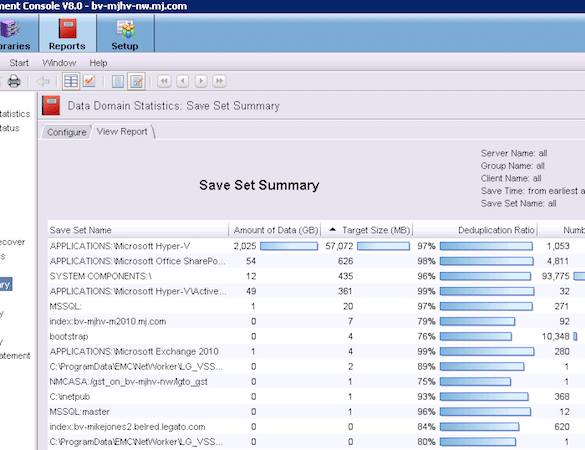585x450 pixels.
Task: Switch to chart view icon
Action: point(89,81)
